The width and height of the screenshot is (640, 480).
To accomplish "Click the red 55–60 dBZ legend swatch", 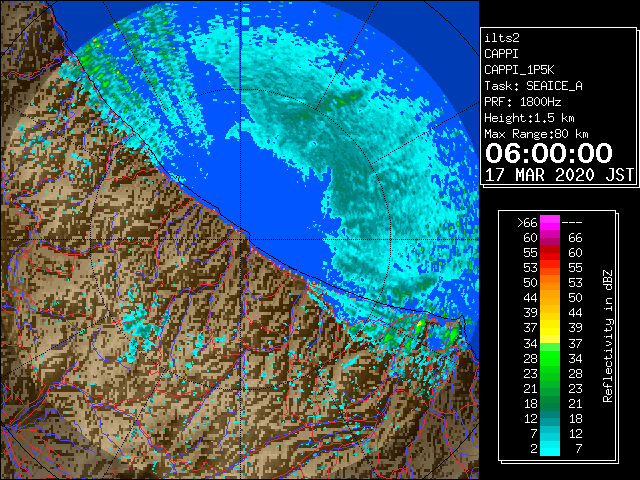I will [x=549, y=253].
